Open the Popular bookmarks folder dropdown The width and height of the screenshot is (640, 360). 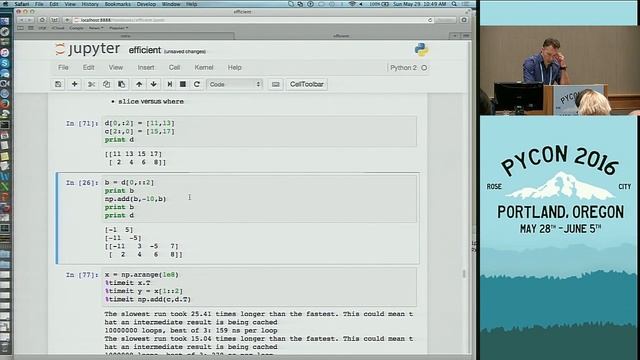[x=118, y=28]
